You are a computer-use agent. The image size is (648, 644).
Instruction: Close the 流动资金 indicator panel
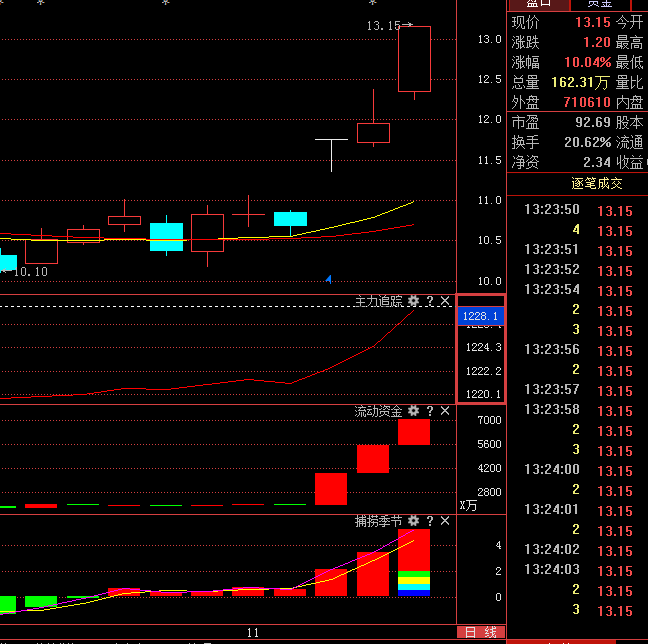pos(445,411)
